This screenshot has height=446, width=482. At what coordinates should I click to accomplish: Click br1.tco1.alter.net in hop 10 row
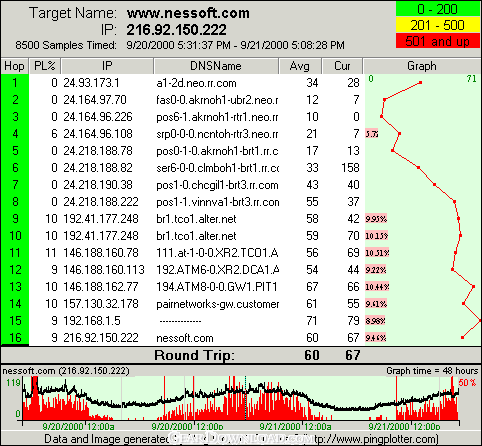(x=196, y=236)
